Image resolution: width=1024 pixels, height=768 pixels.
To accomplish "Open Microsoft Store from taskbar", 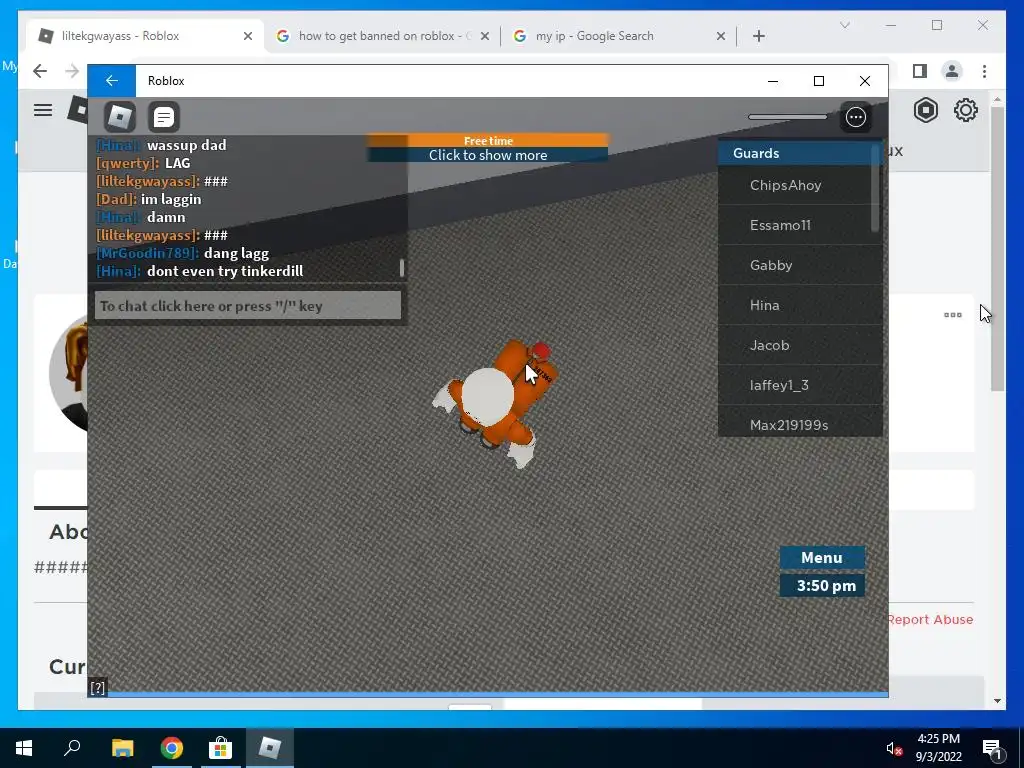I will point(221,748).
